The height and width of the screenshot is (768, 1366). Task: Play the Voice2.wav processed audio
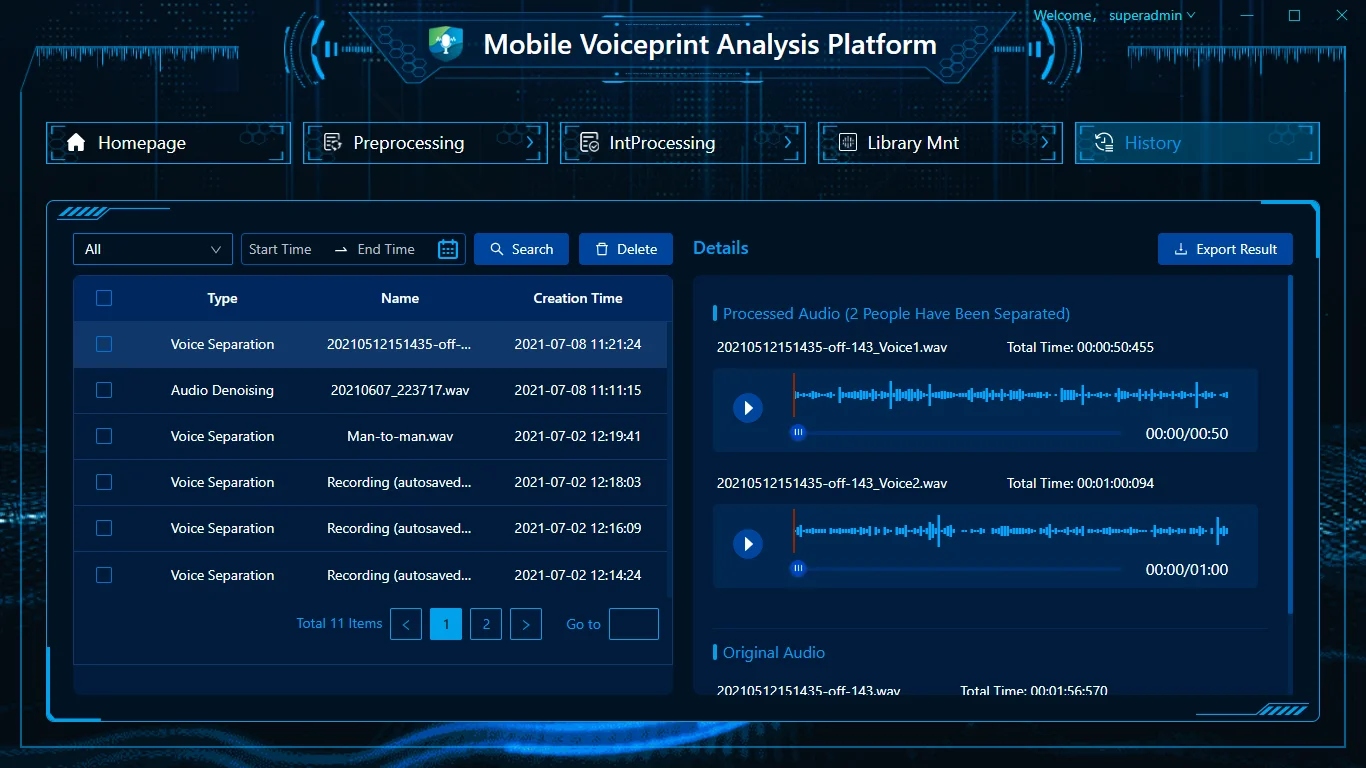click(748, 544)
